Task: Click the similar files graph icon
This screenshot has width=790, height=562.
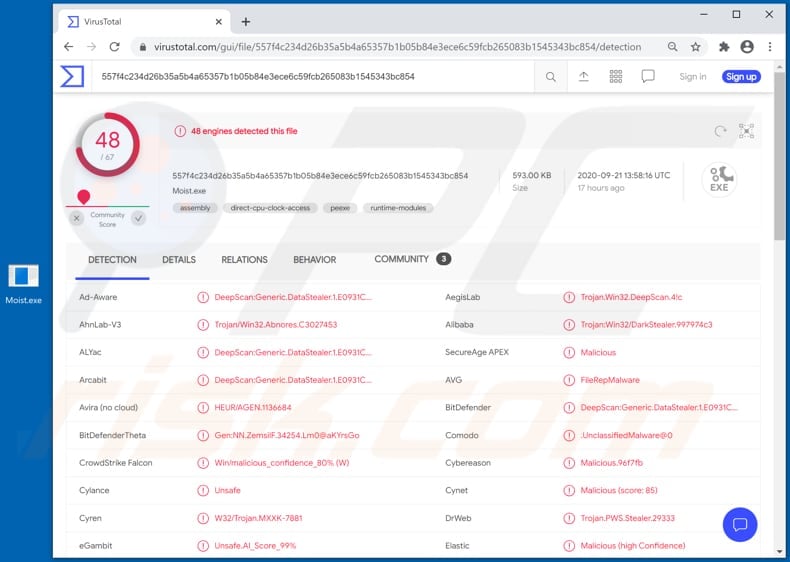Action: [746, 131]
